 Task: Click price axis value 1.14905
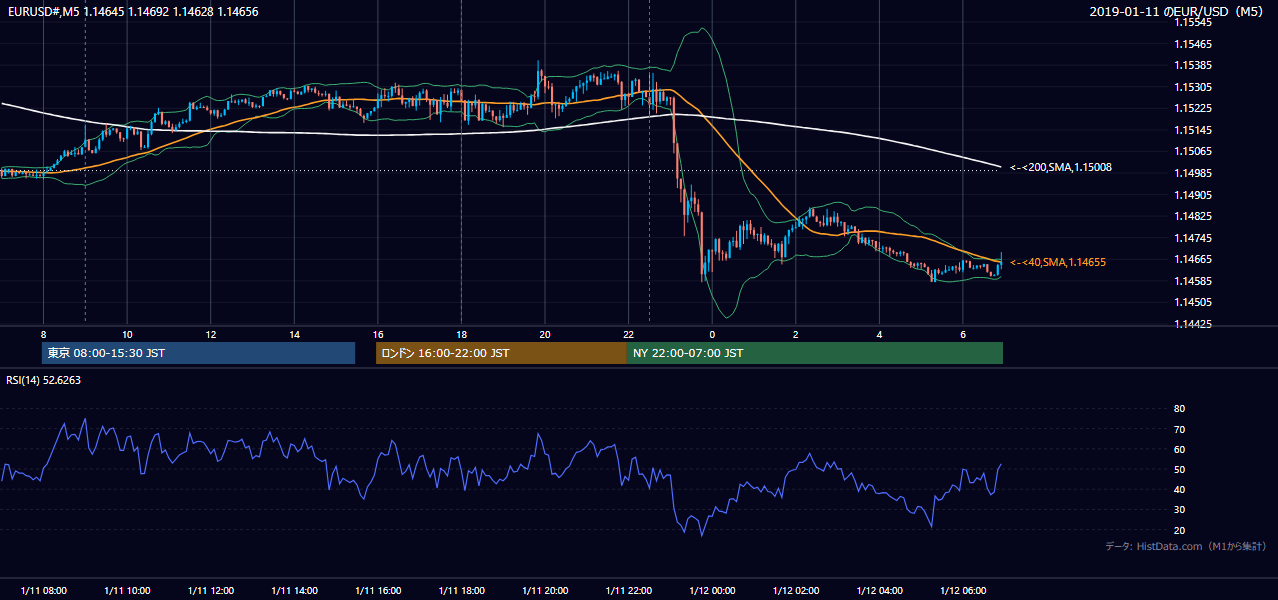pos(1192,195)
